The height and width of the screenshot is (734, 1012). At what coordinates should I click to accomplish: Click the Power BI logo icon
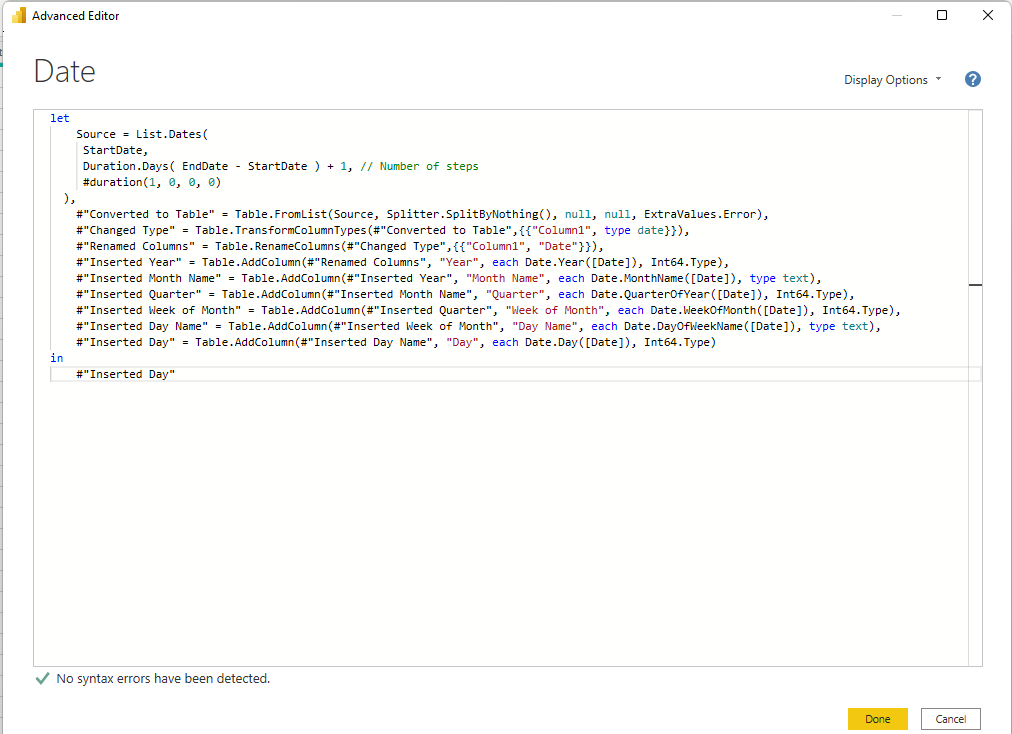coord(19,15)
